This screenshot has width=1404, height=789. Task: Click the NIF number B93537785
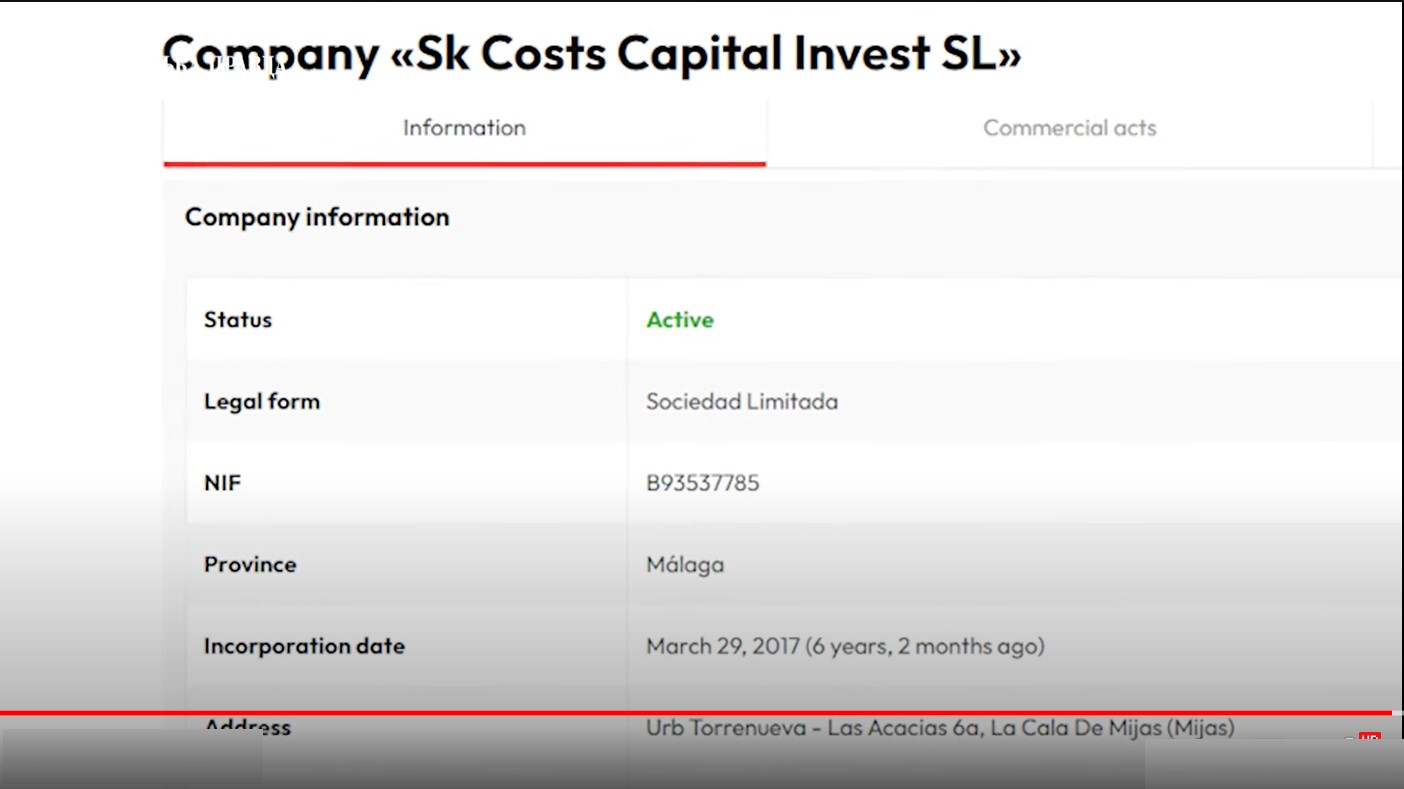coord(703,483)
